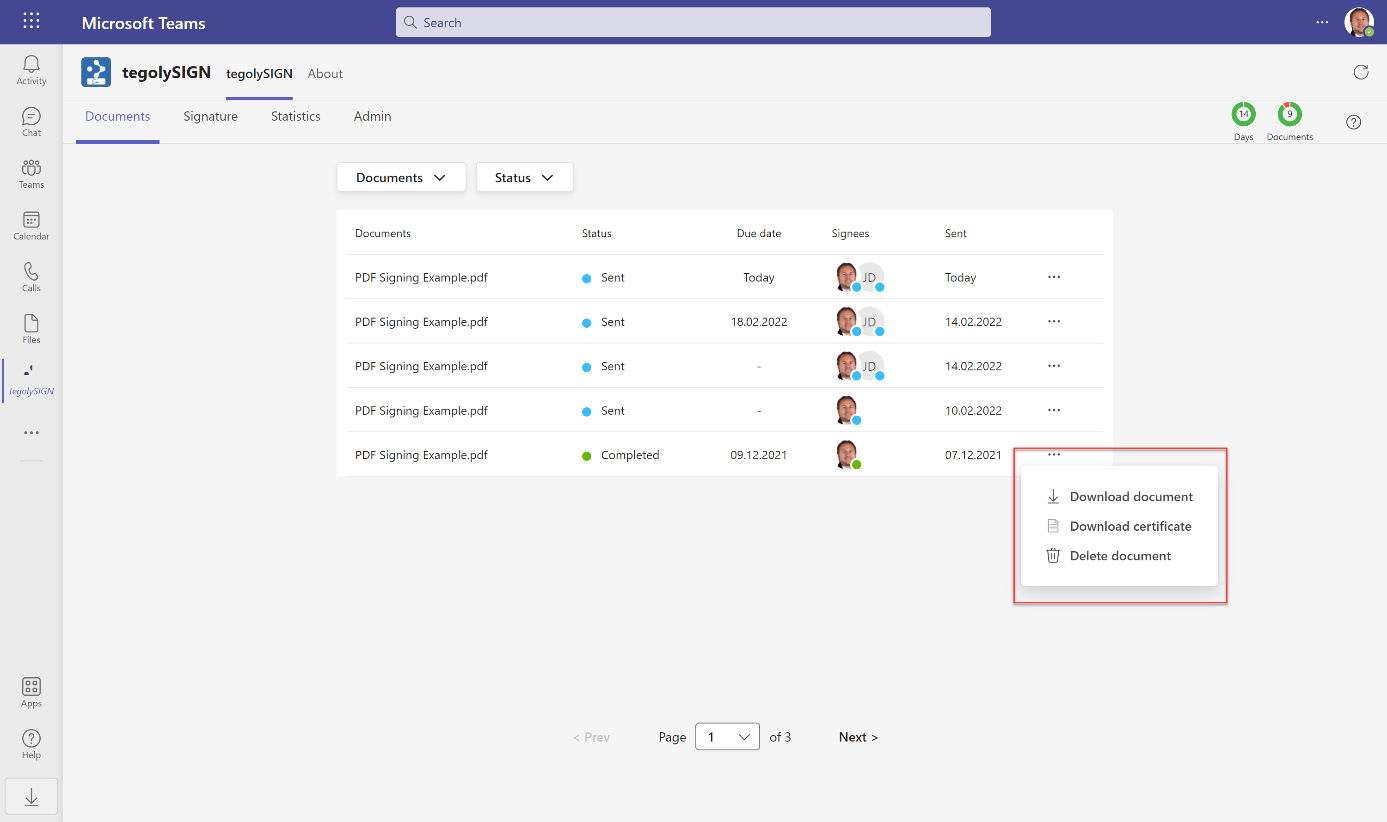Select tegolySIGN app in left rail
Image resolution: width=1387 pixels, height=822 pixels.
point(31,380)
